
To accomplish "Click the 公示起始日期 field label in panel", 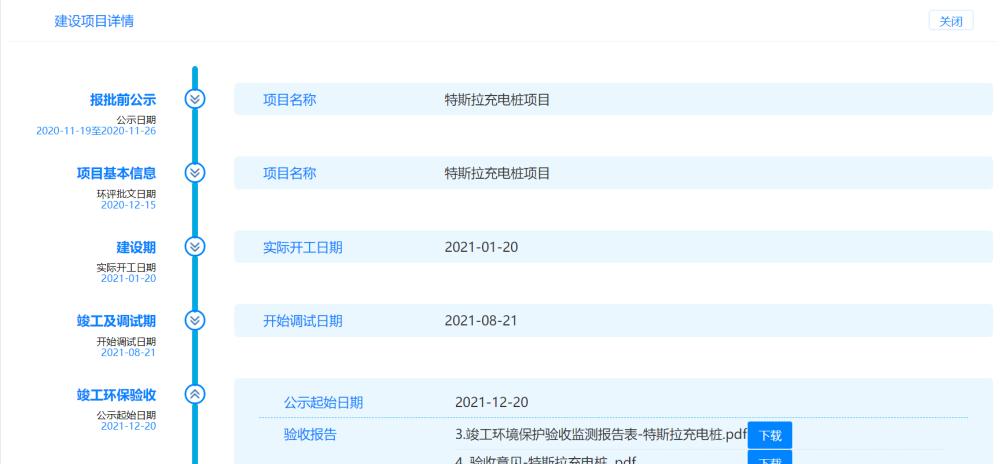I will (323, 402).
